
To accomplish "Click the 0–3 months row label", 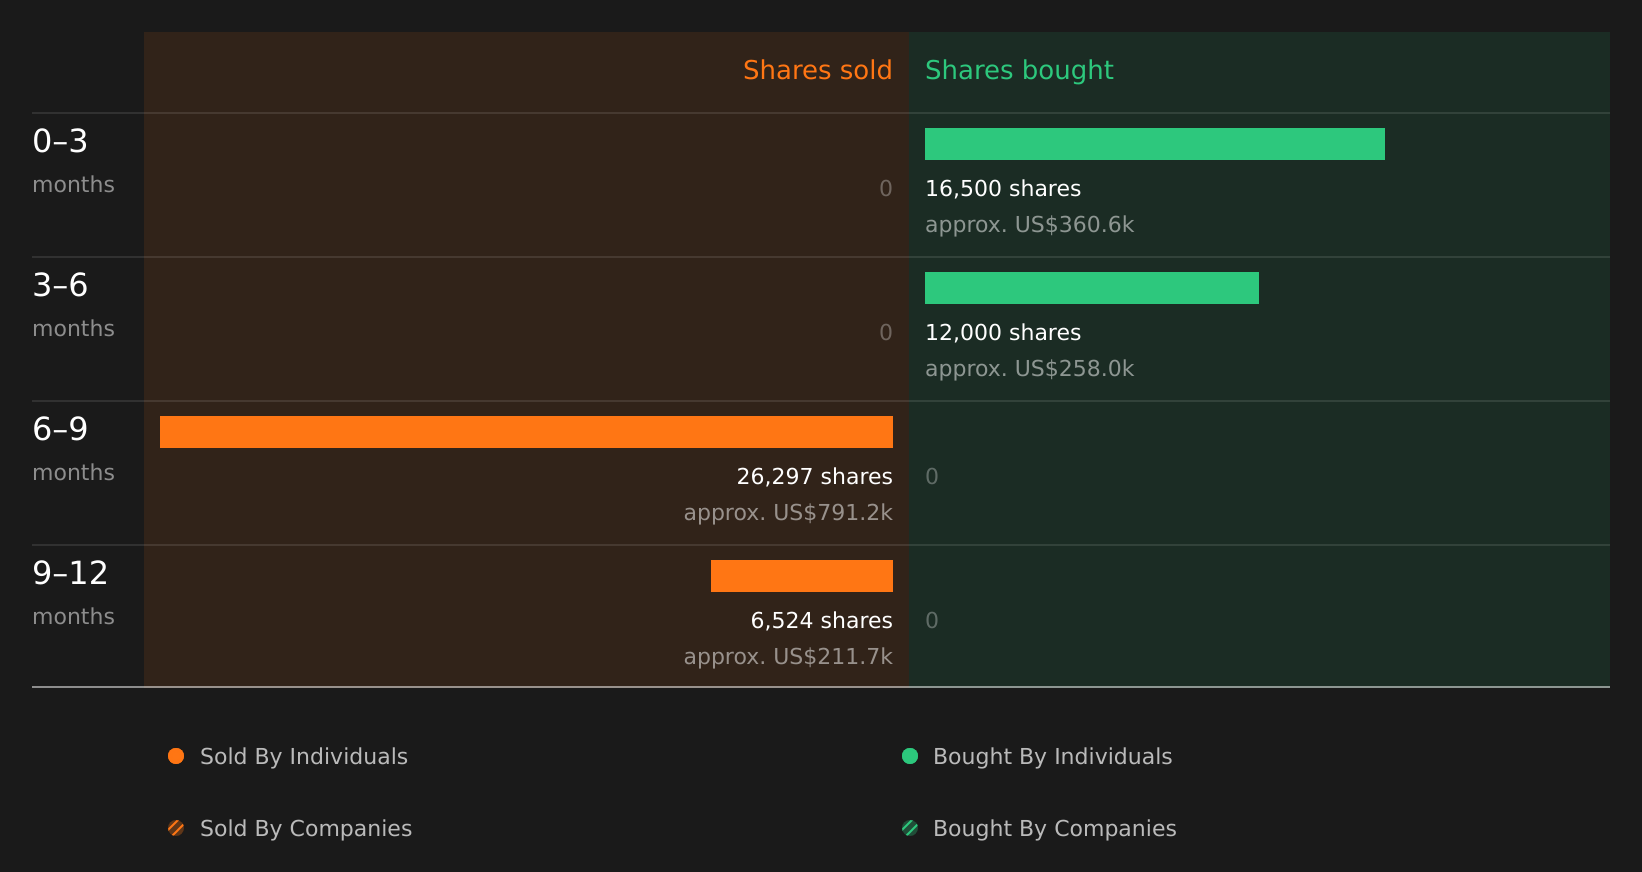I will click(x=73, y=161).
